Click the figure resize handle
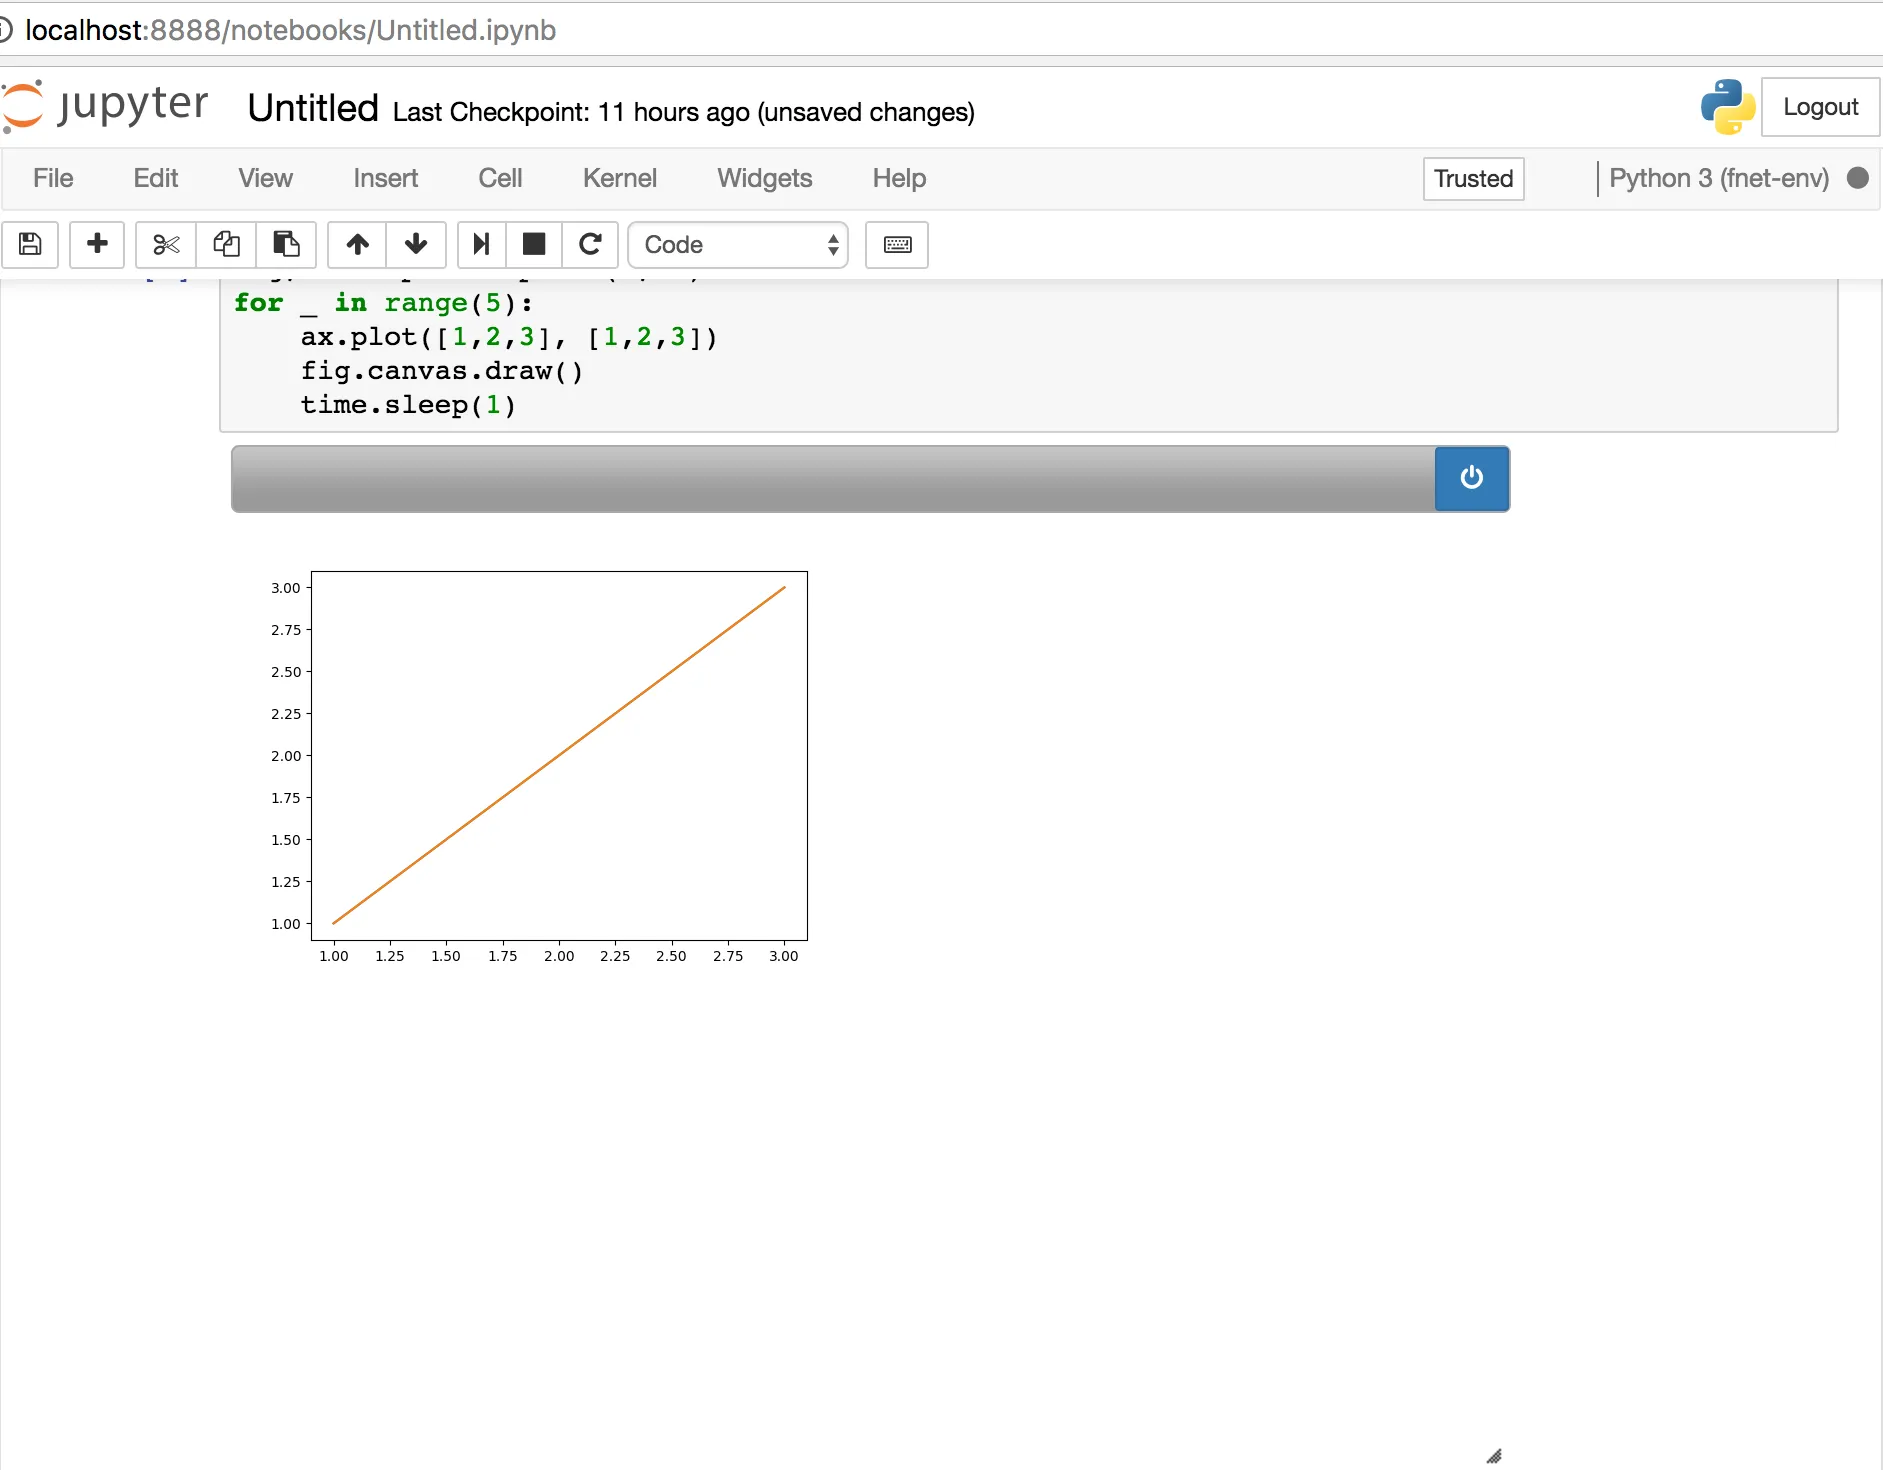The height and width of the screenshot is (1470, 1883). point(1494,1456)
